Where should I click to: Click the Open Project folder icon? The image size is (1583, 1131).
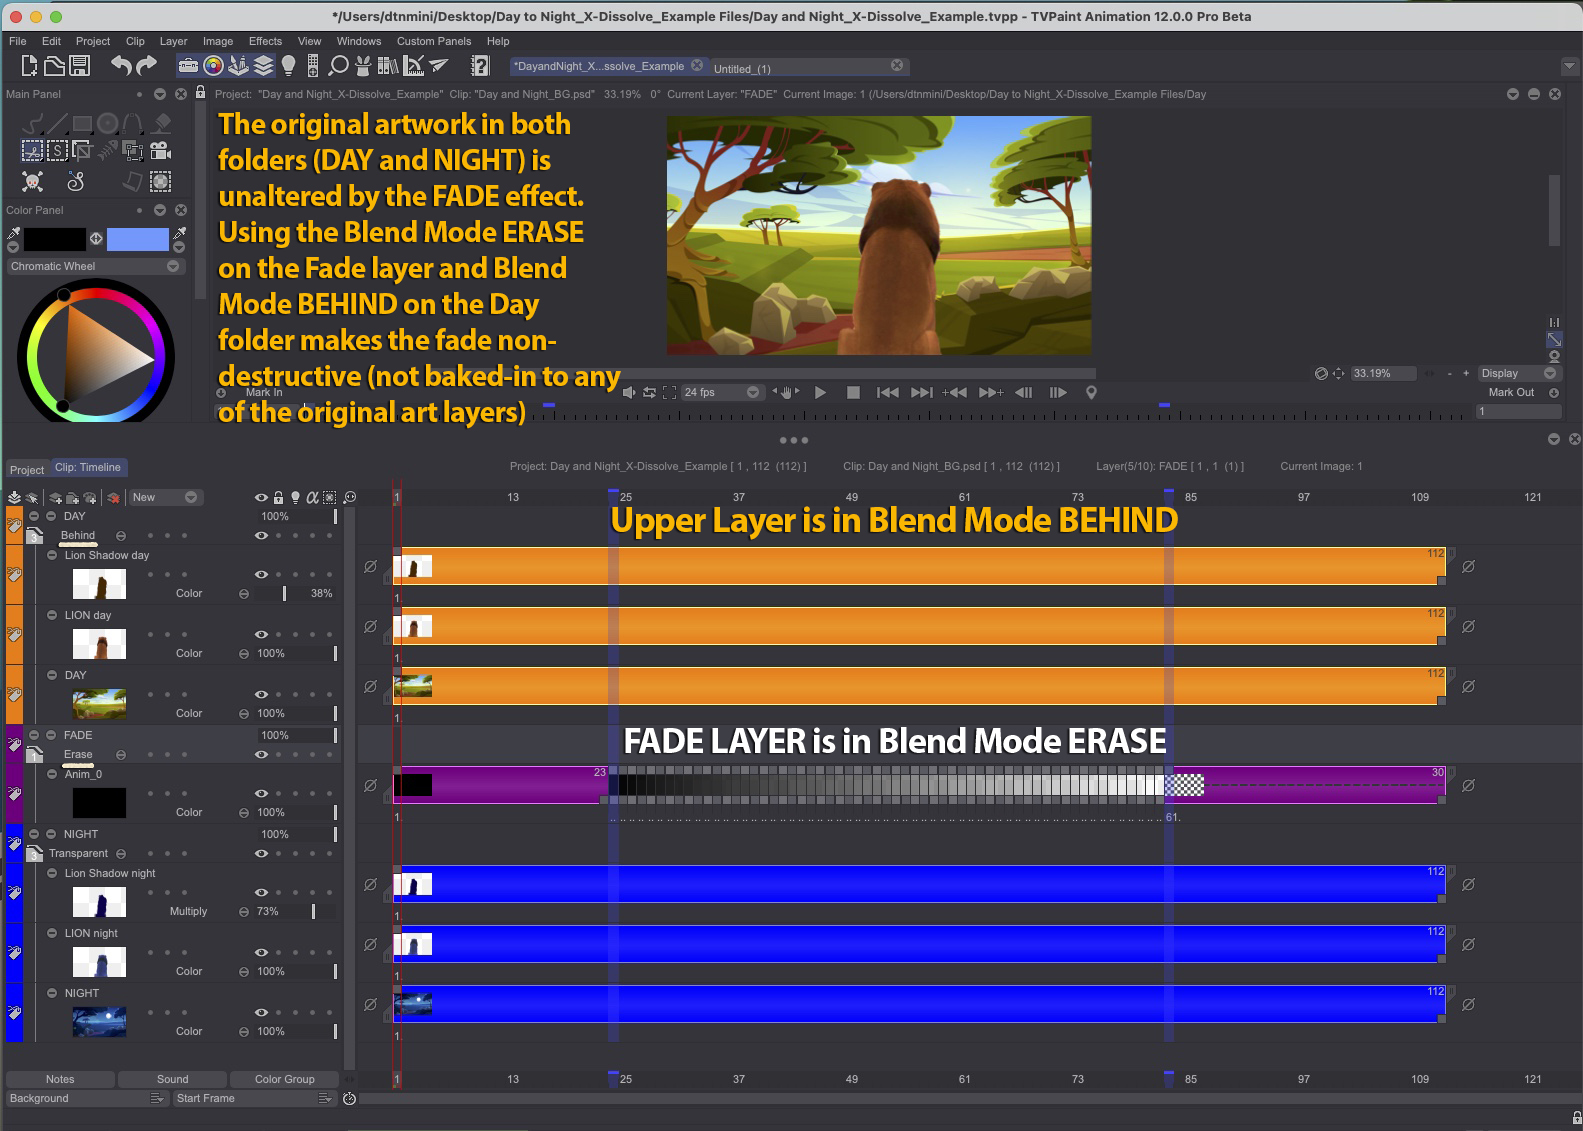click(x=54, y=66)
